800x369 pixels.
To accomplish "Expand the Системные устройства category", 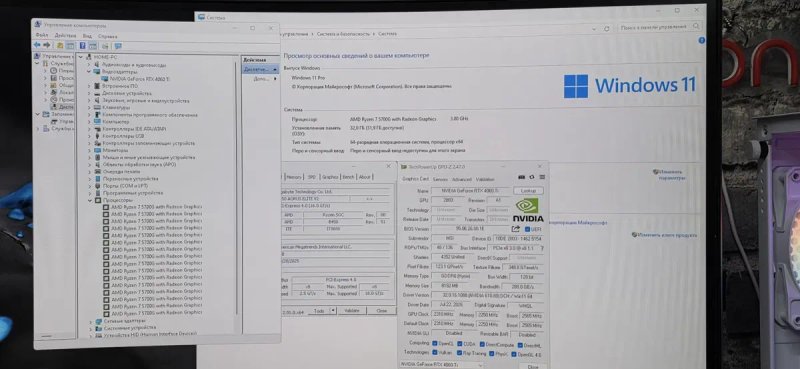I will click(91, 328).
